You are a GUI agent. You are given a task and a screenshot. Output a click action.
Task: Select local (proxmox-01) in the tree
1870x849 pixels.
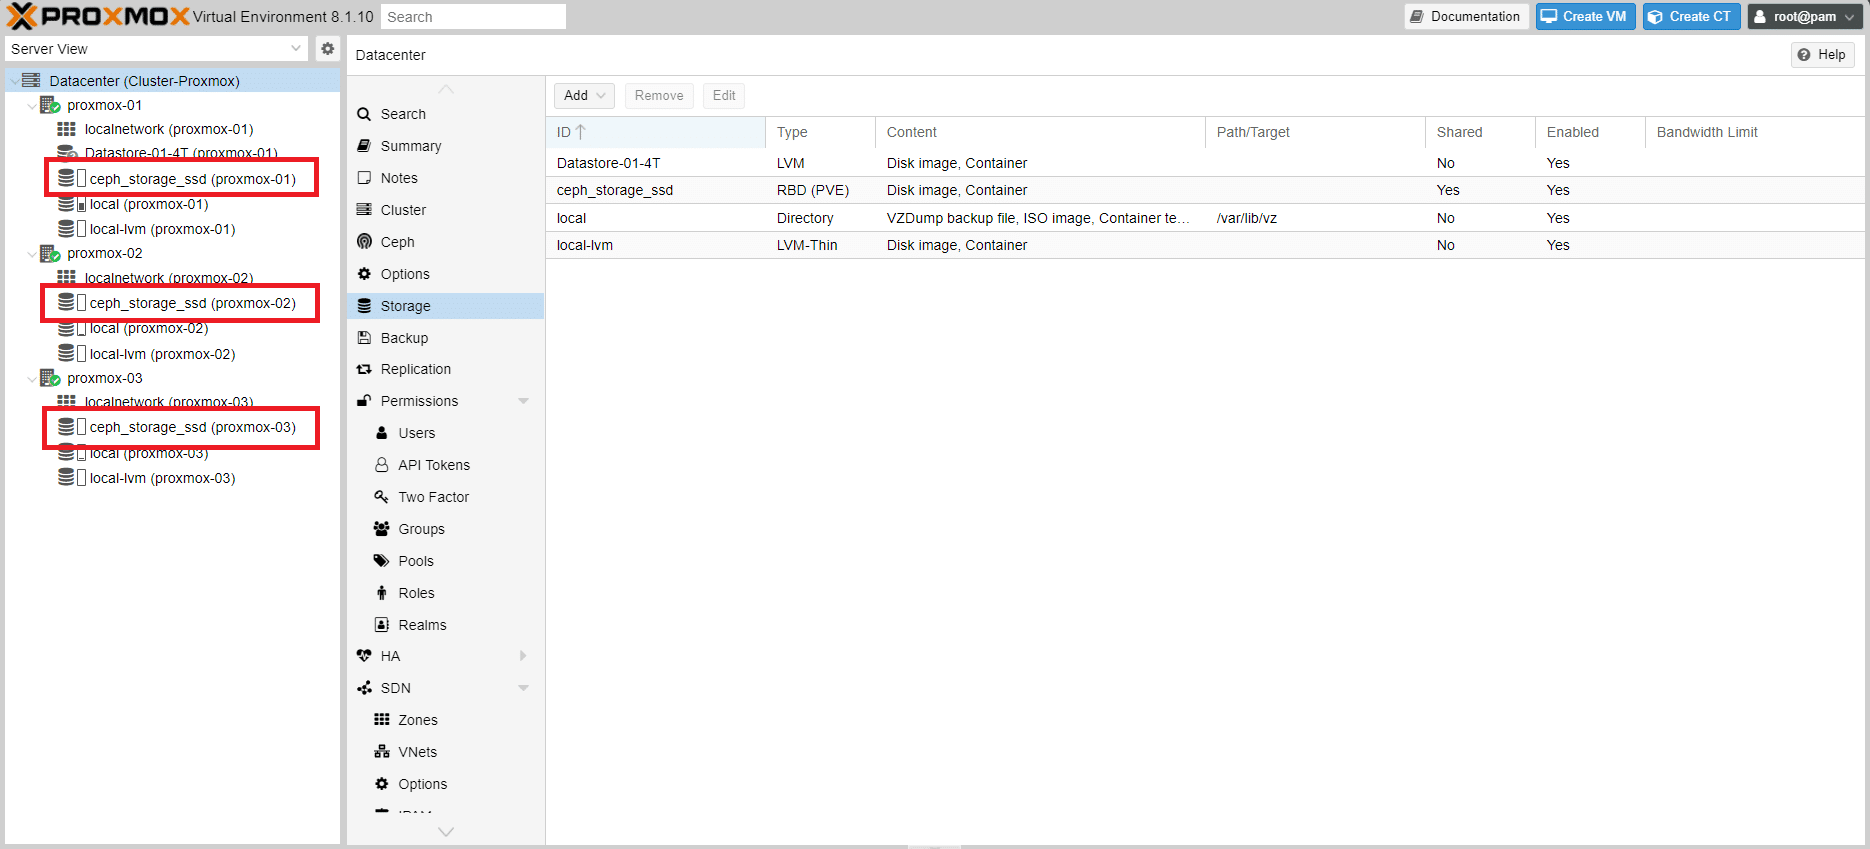coord(149,204)
